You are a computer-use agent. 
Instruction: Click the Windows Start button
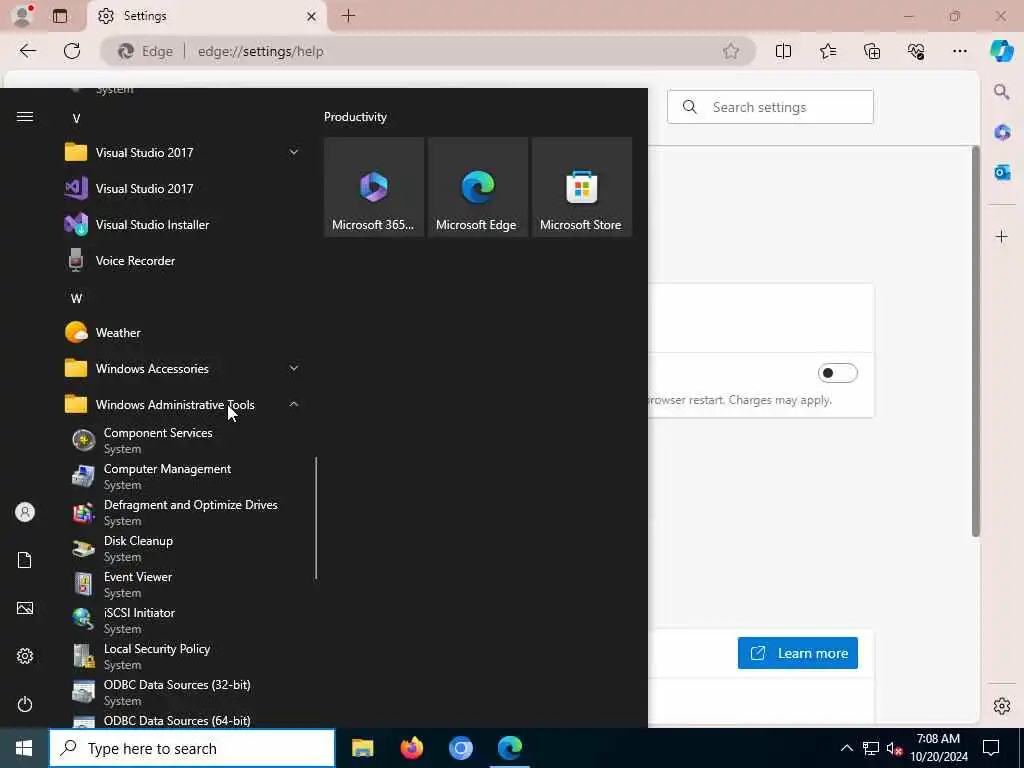click(24, 748)
